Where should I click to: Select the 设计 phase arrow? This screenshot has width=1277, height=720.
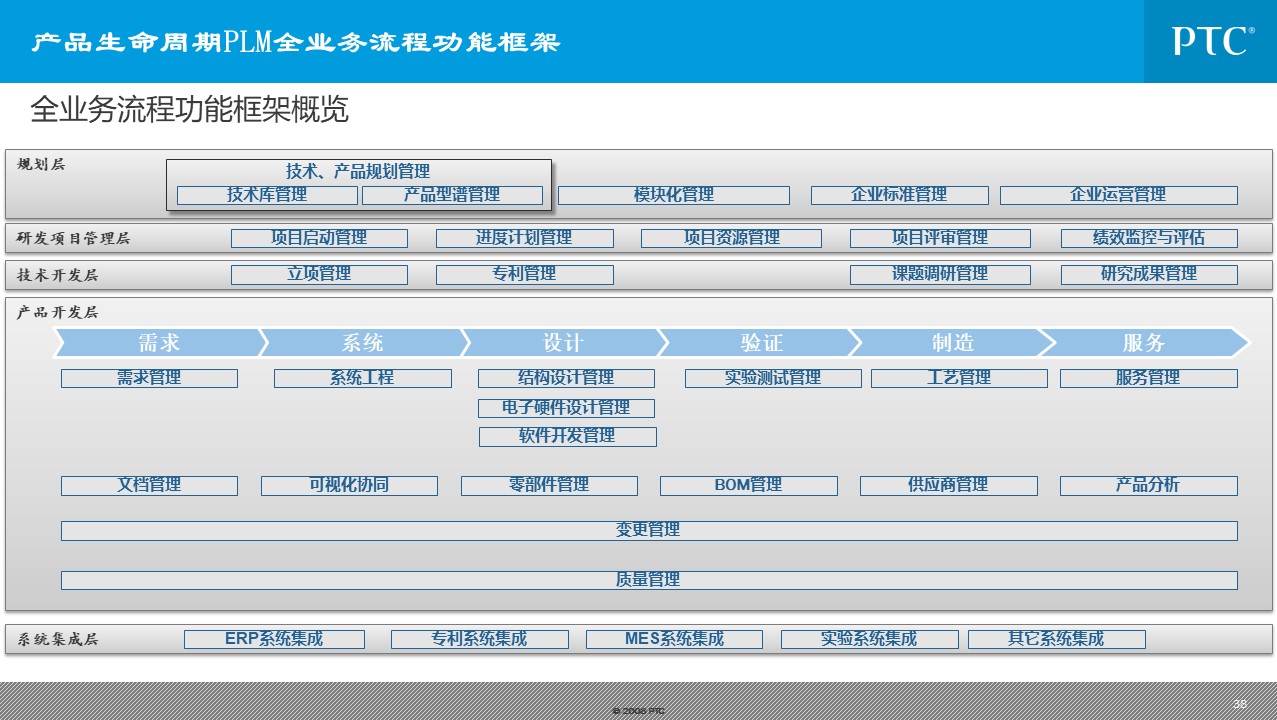point(562,343)
